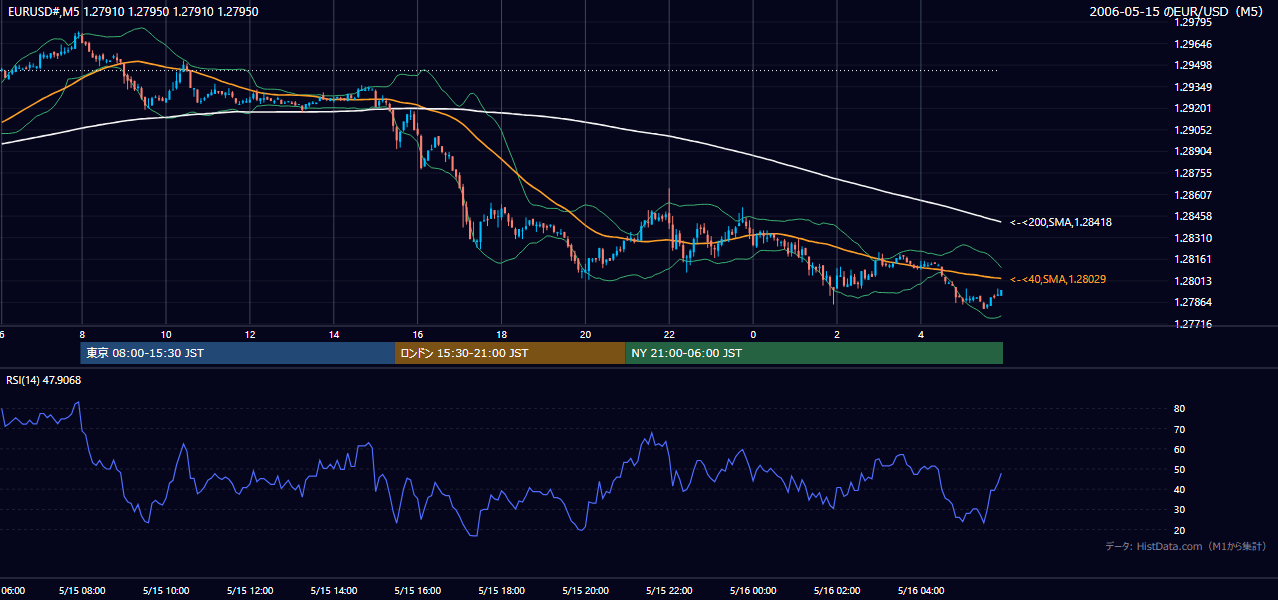The width and height of the screenshot is (1278, 600).
Task: Click hour tick 14 under price chart
Action: (334, 334)
